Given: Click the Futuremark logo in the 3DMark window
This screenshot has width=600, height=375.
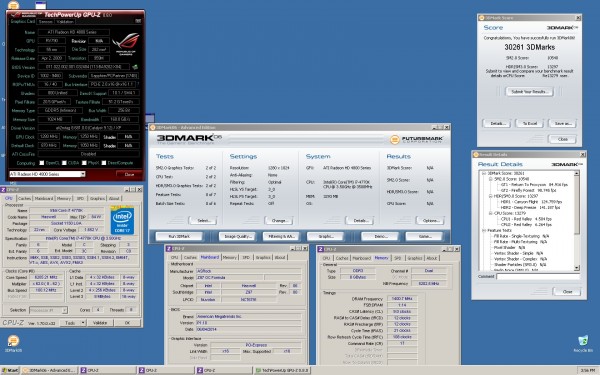Looking at the screenshot, I should coord(416,139).
